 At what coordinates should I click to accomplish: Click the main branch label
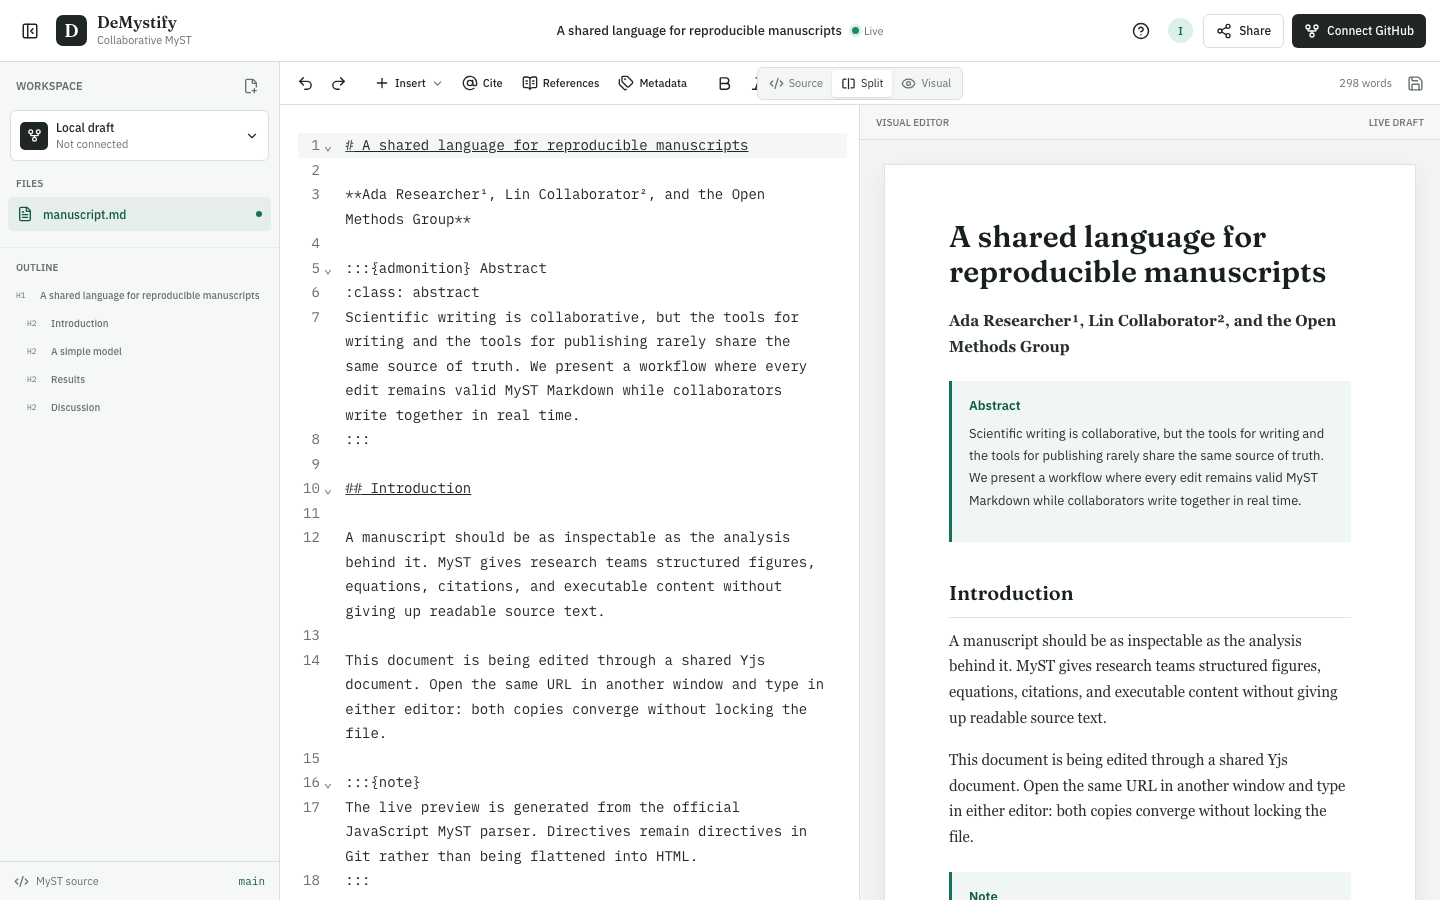pos(251,881)
